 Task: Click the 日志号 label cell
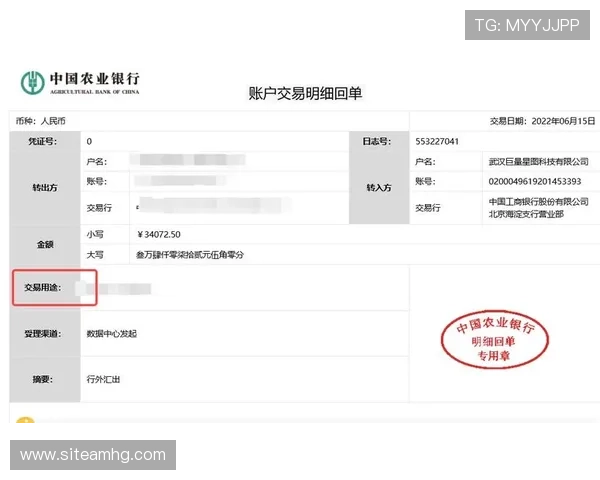(379, 142)
